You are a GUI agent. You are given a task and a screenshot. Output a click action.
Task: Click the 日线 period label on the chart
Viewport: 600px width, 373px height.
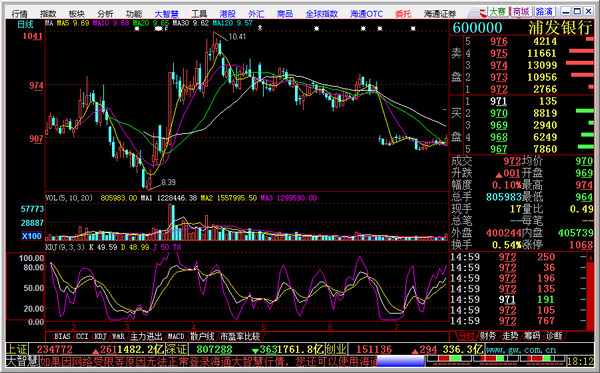(x=25, y=24)
